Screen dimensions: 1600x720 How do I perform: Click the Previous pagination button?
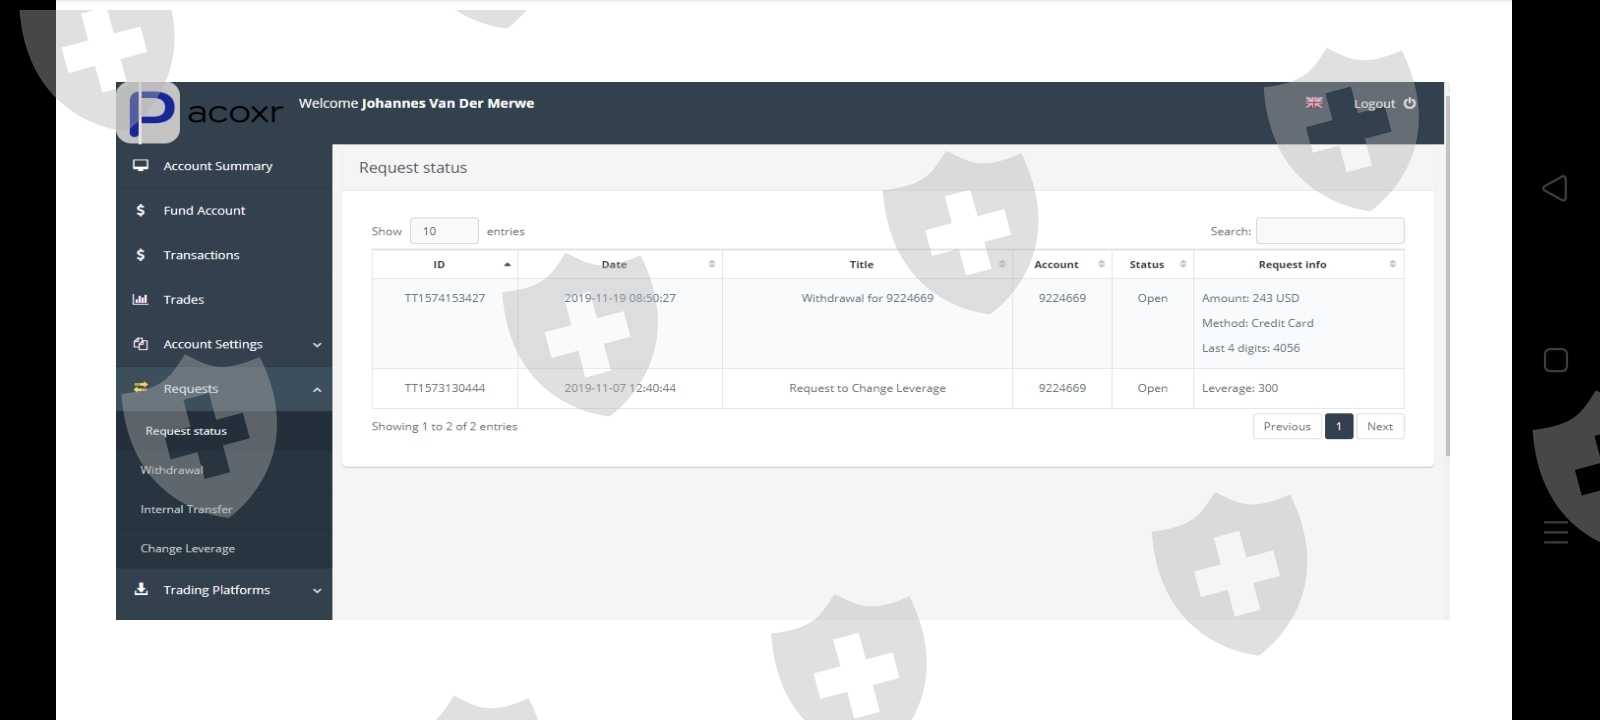1286,426
